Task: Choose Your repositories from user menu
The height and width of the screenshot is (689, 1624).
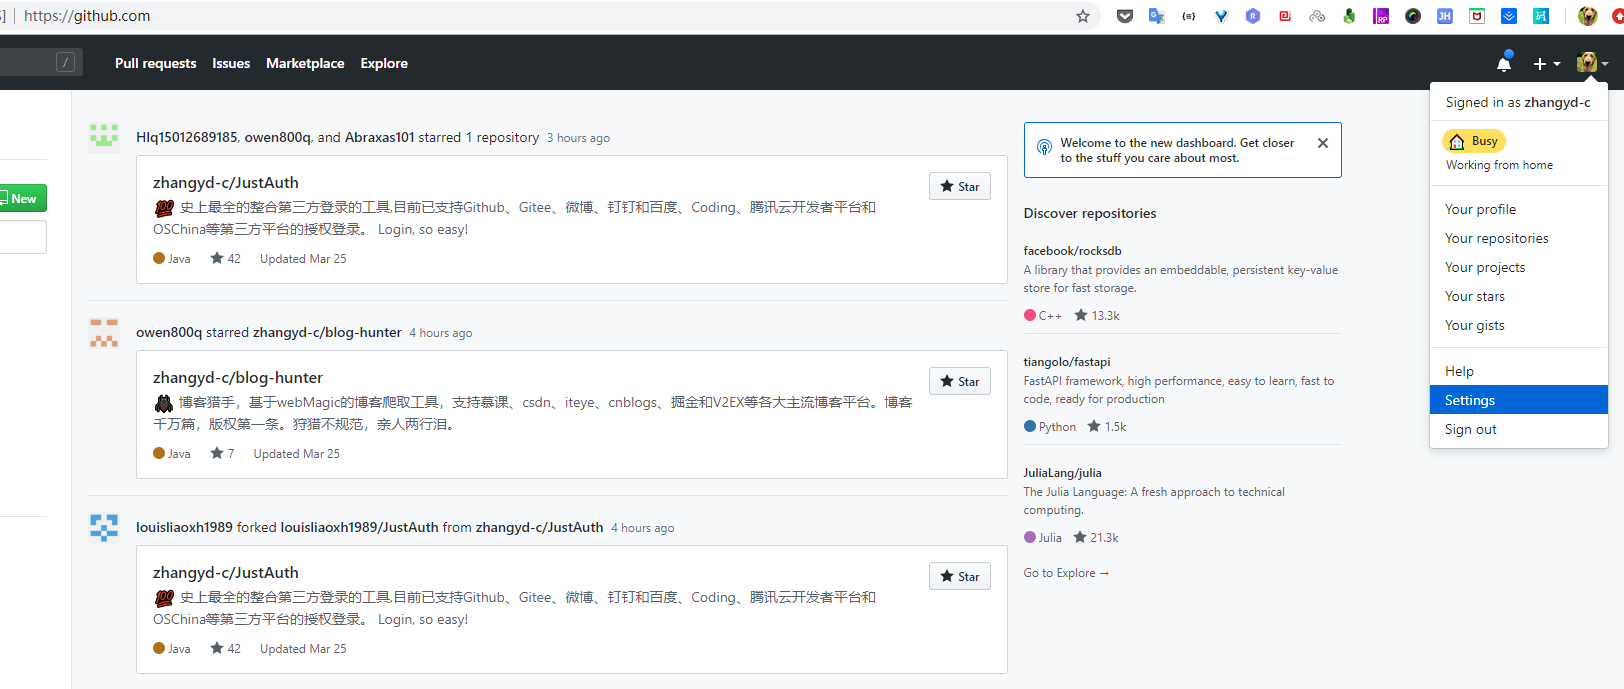Action: (1496, 238)
